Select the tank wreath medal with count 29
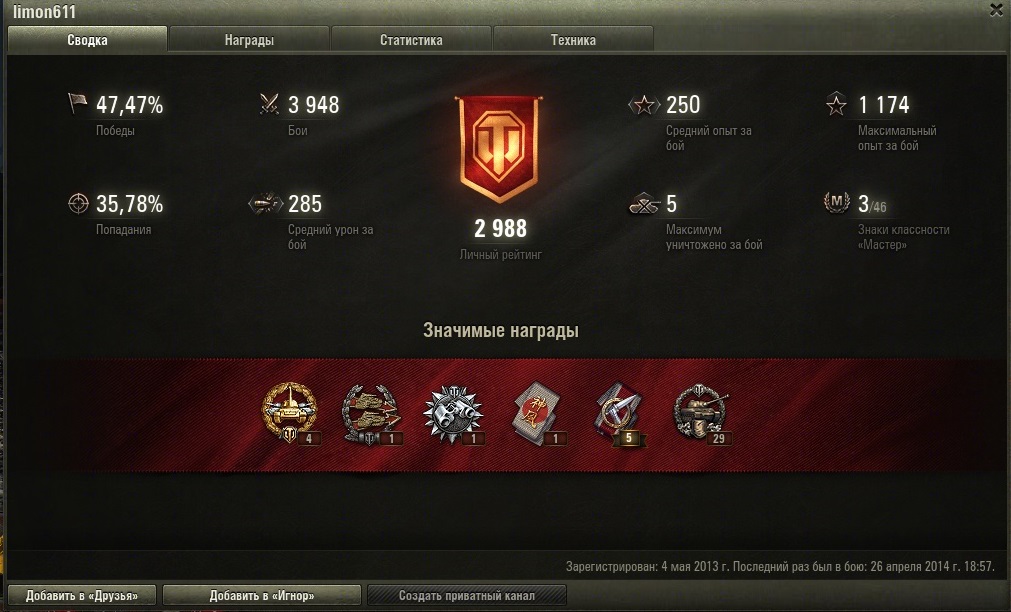This screenshot has width=1011, height=612. point(702,413)
